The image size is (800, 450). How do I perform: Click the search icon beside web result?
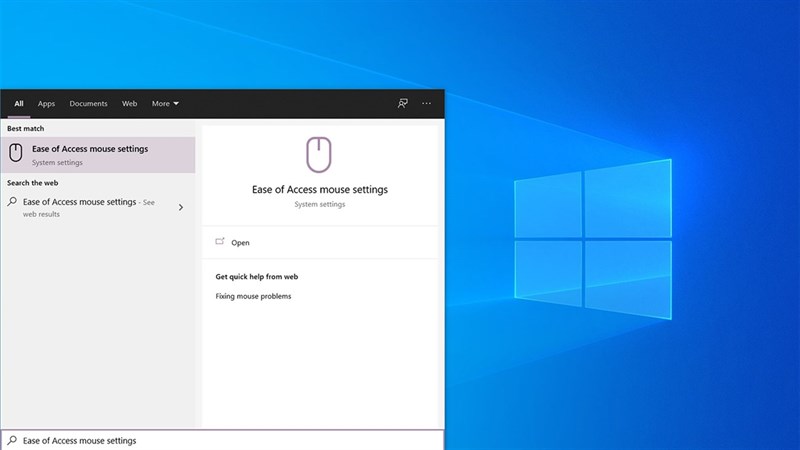(x=12, y=202)
